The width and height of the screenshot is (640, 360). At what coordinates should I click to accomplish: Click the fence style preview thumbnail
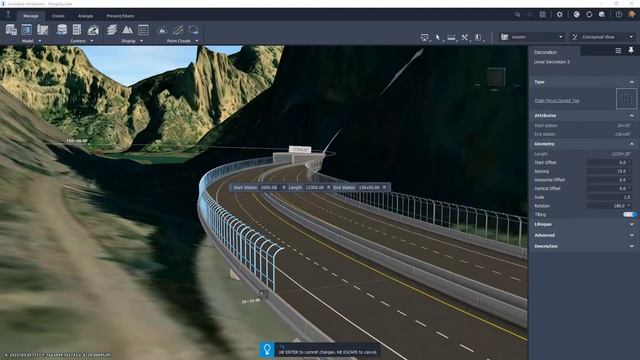(x=626, y=98)
